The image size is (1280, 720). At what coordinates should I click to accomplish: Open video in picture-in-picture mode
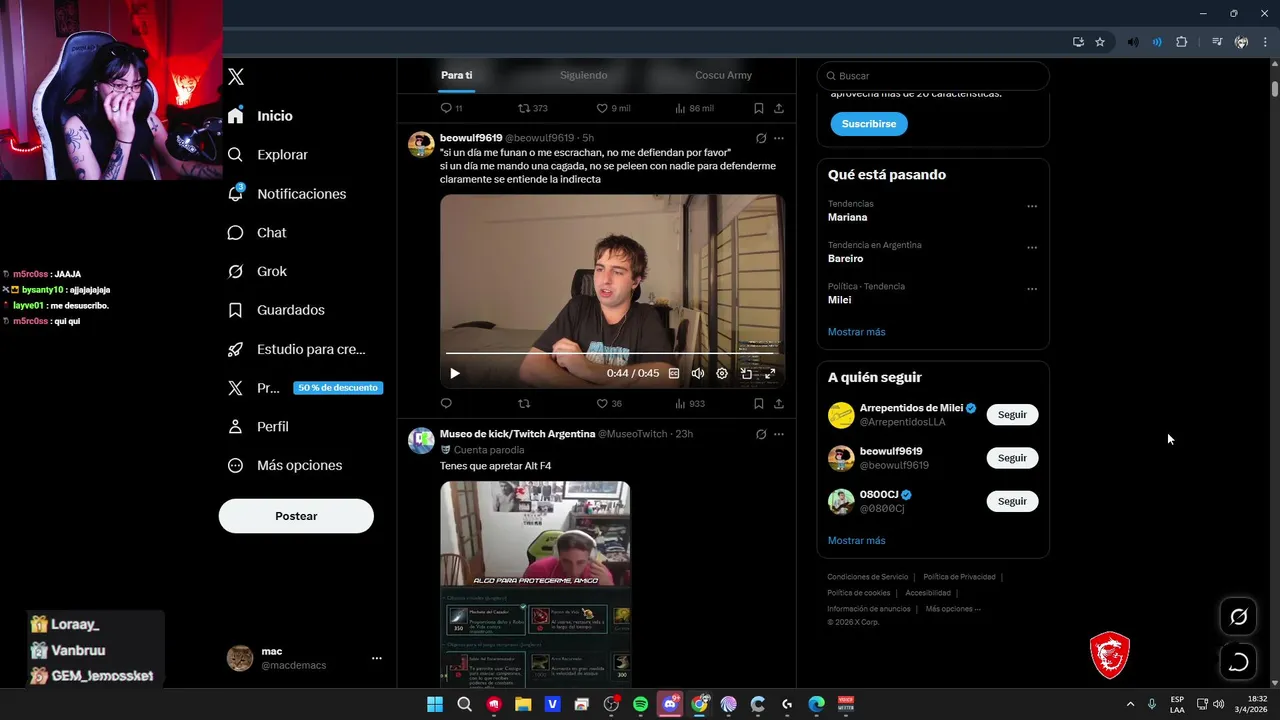pos(746,373)
